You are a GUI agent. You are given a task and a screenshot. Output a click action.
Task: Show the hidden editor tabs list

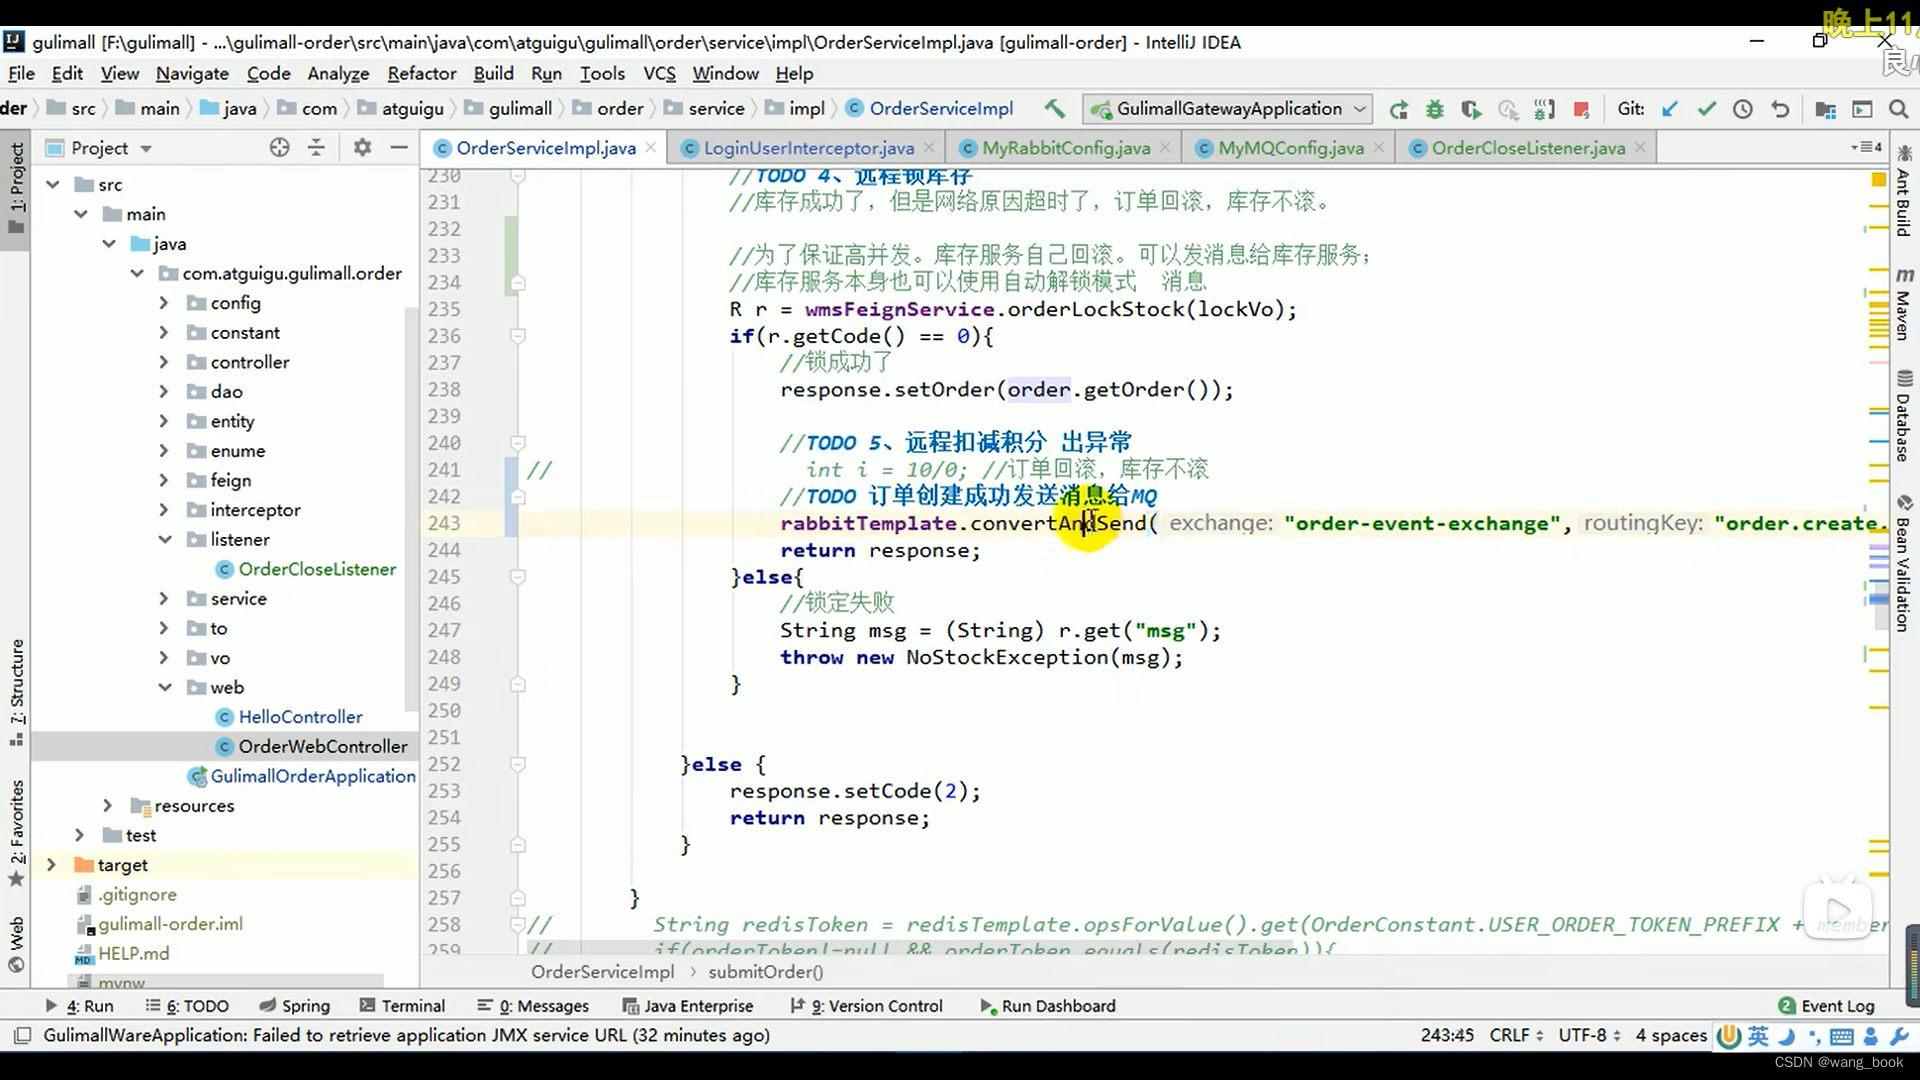click(x=1866, y=148)
